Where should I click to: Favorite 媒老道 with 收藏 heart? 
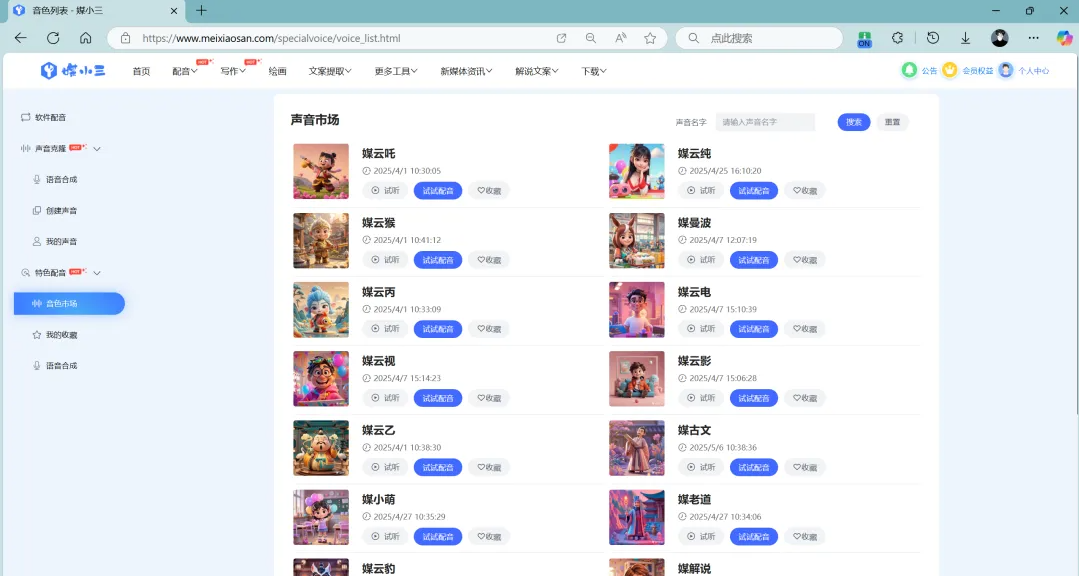[x=805, y=537]
